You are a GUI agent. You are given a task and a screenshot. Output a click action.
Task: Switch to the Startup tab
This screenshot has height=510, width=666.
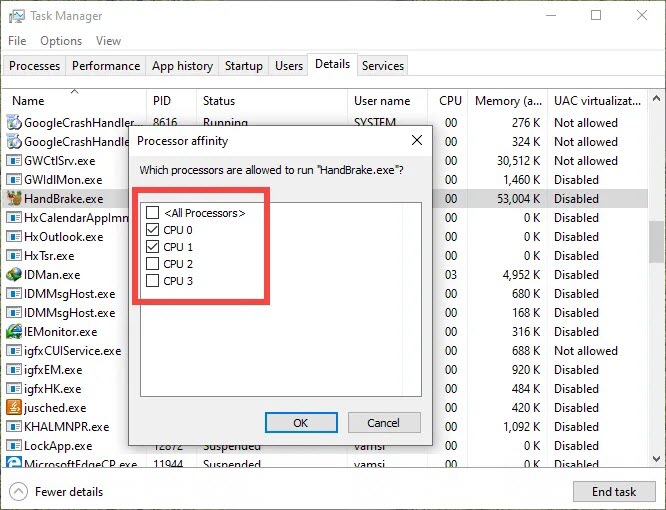243,66
